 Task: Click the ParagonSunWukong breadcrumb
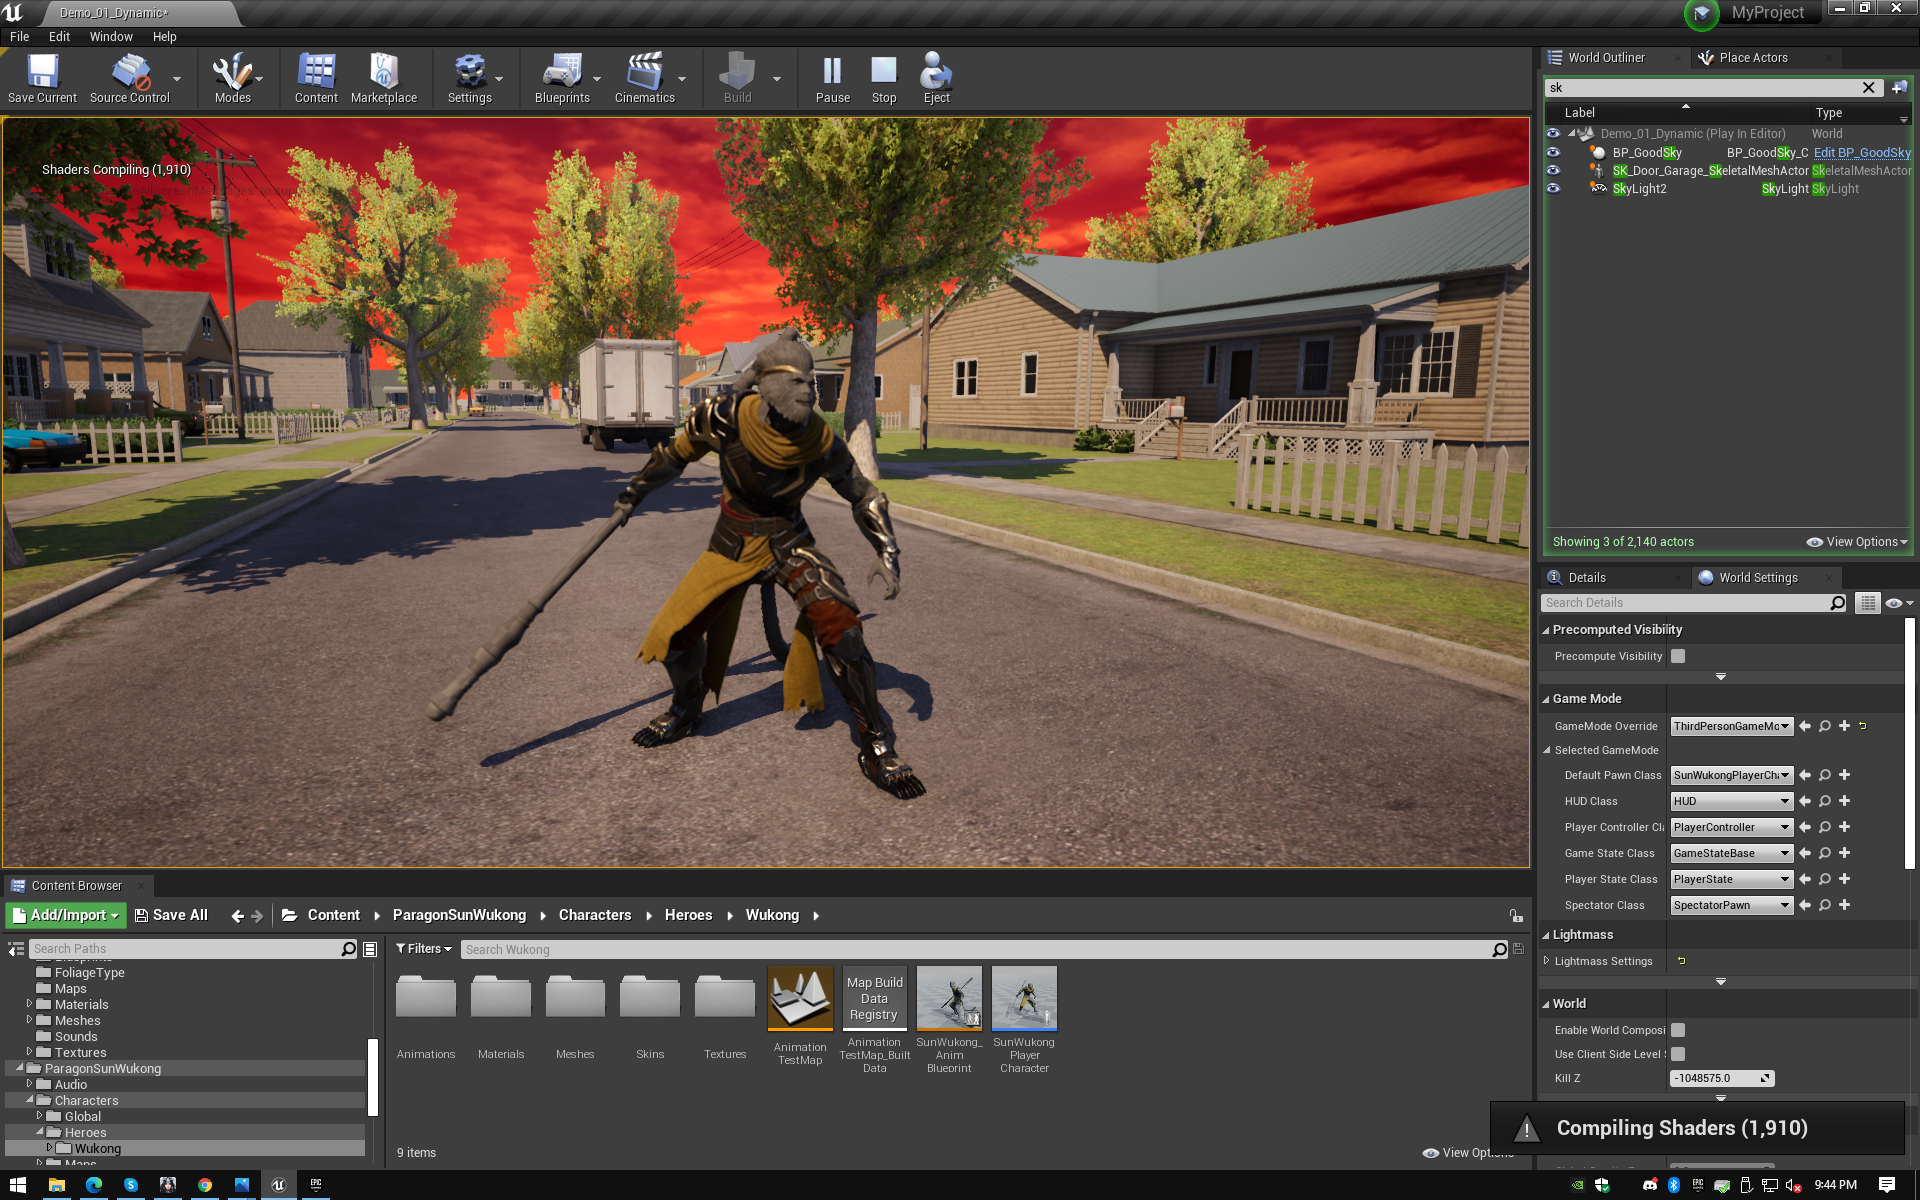click(x=459, y=915)
